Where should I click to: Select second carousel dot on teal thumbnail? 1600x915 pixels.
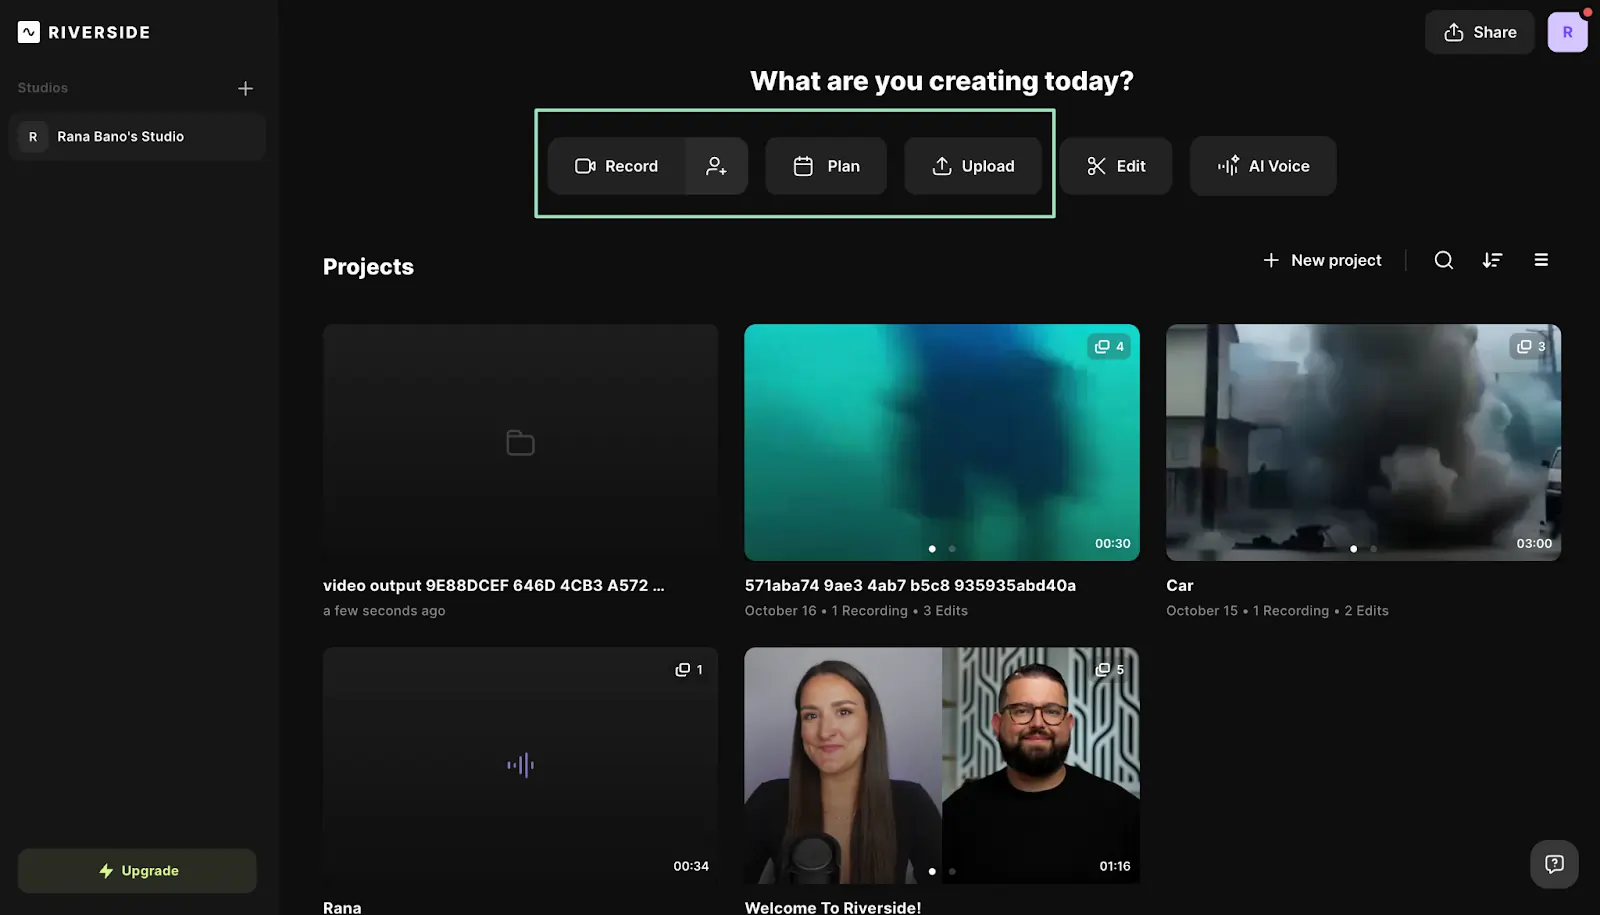pos(952,548)
